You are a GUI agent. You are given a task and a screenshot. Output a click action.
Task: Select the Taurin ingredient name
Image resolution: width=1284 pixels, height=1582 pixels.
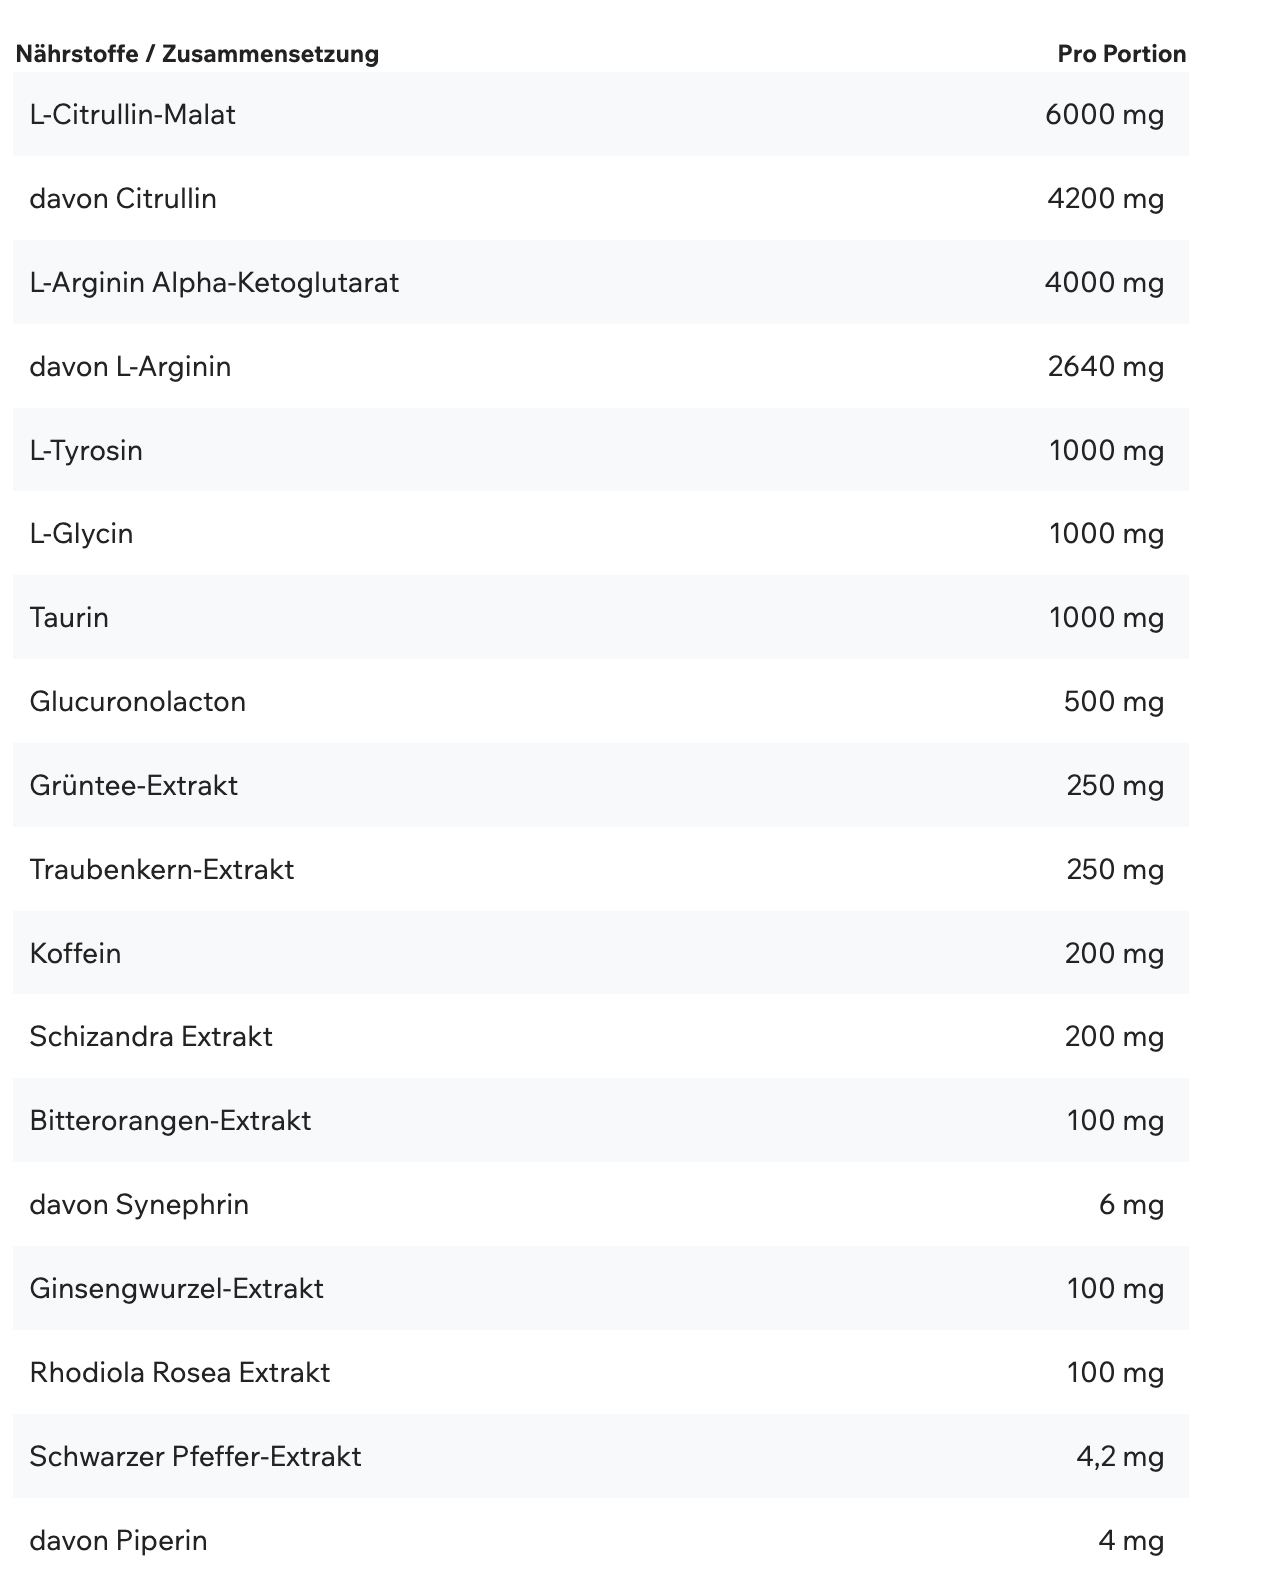(x=69, y=618)
